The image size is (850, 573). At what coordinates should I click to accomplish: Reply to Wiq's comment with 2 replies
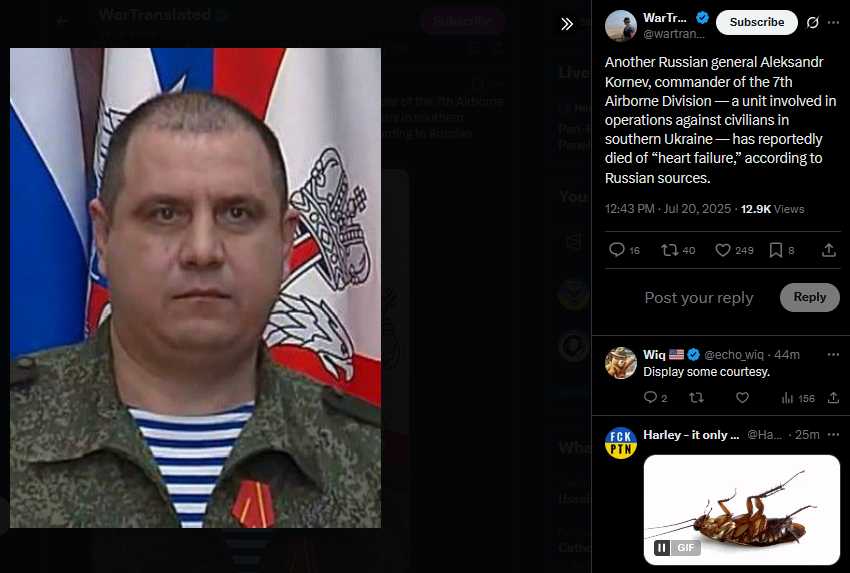(x=655, y=398)
